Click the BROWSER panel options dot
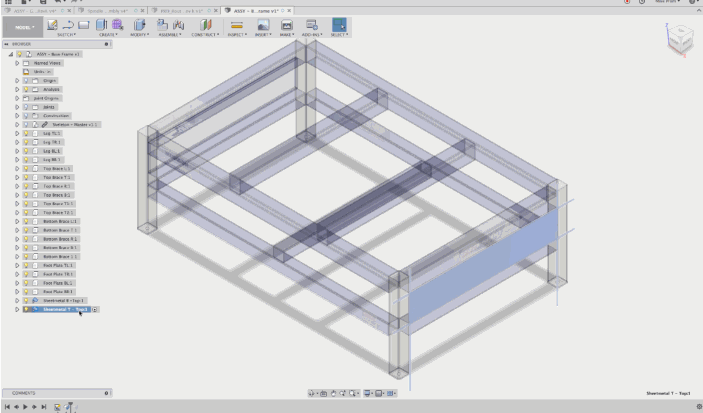The height and width of the screenshot is (413, 703). [106, 44]
